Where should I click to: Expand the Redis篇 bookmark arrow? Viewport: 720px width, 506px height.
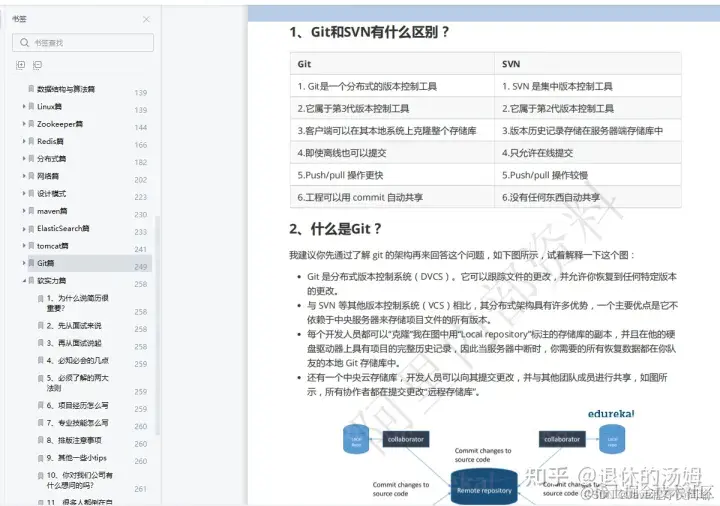click(24, 141)
